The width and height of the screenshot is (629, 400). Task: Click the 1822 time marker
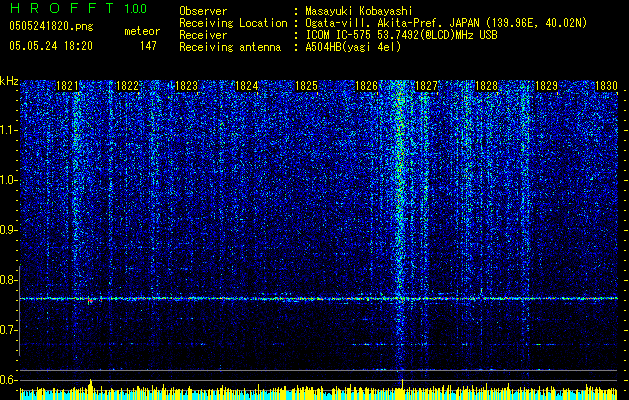[127, 86]
